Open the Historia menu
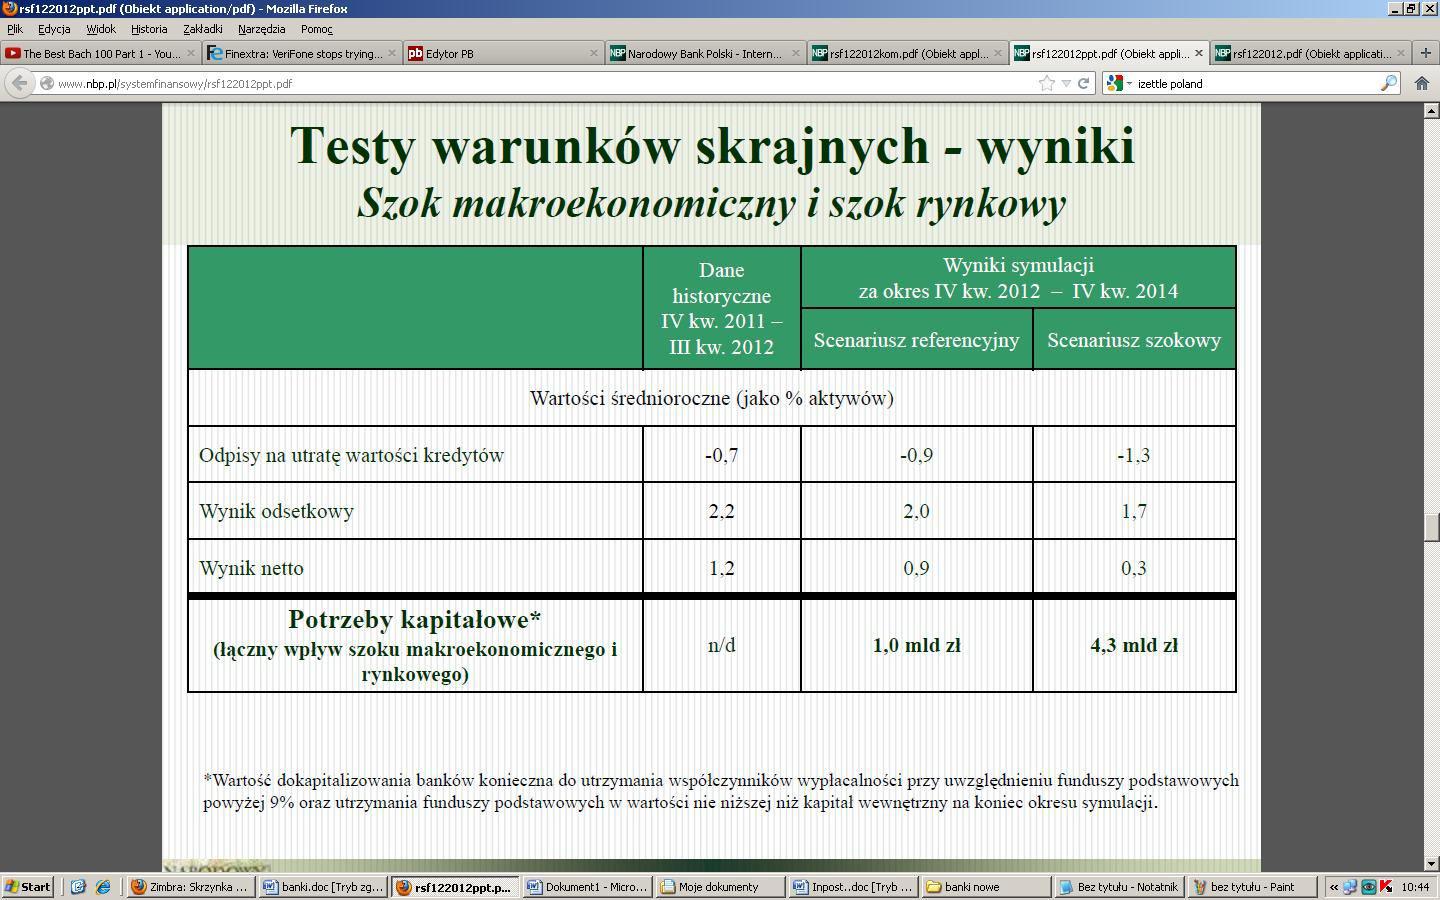This screenshot has height=900, width=1440. 149,29
